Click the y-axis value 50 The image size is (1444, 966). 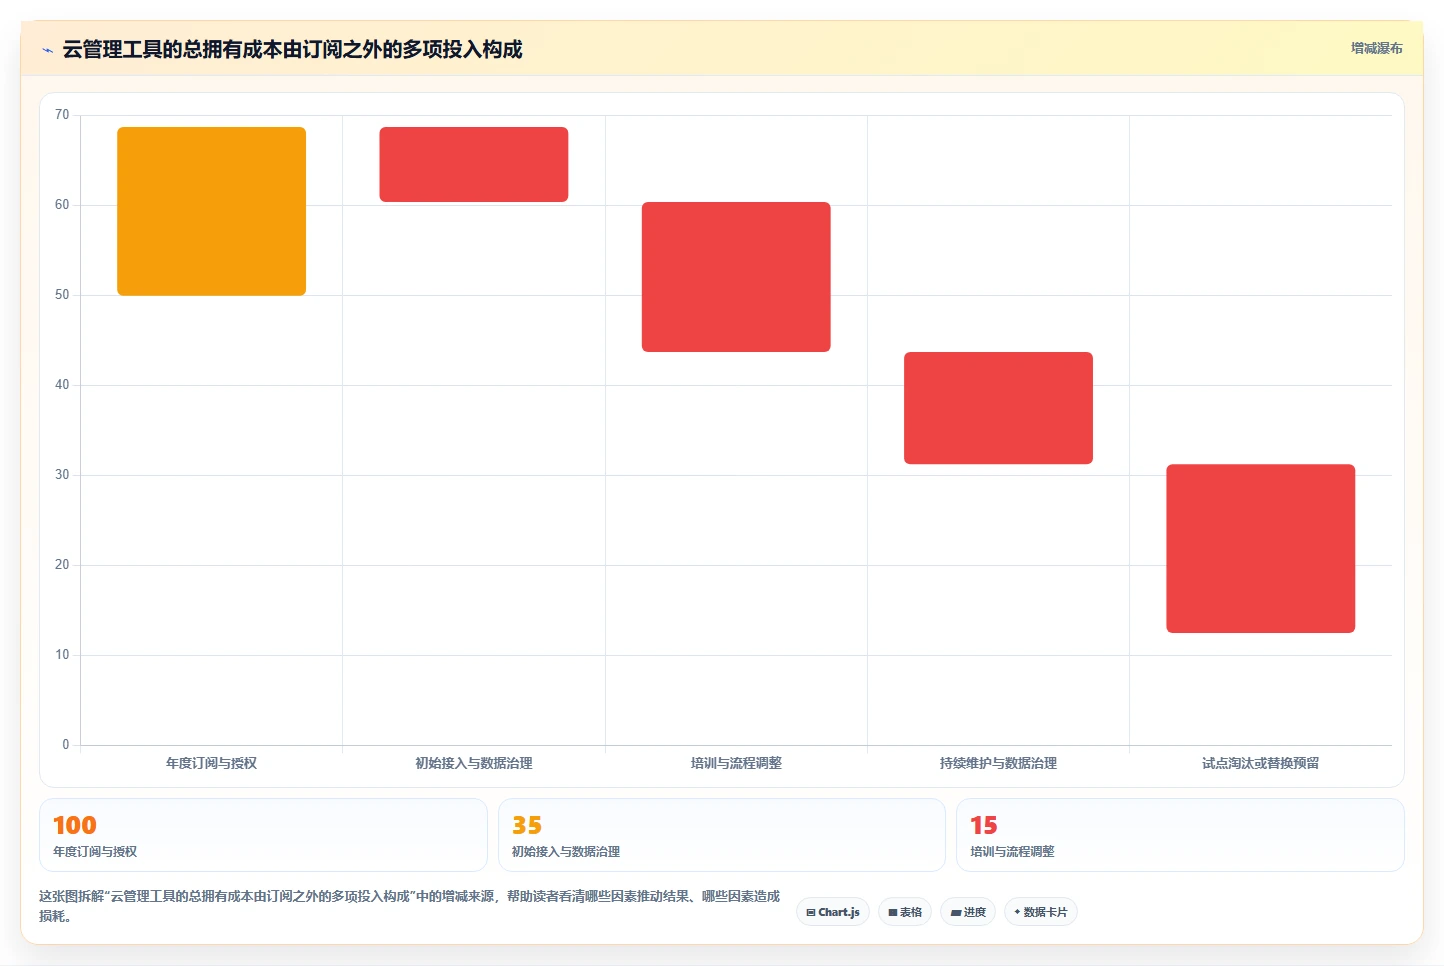click(62, 295)
